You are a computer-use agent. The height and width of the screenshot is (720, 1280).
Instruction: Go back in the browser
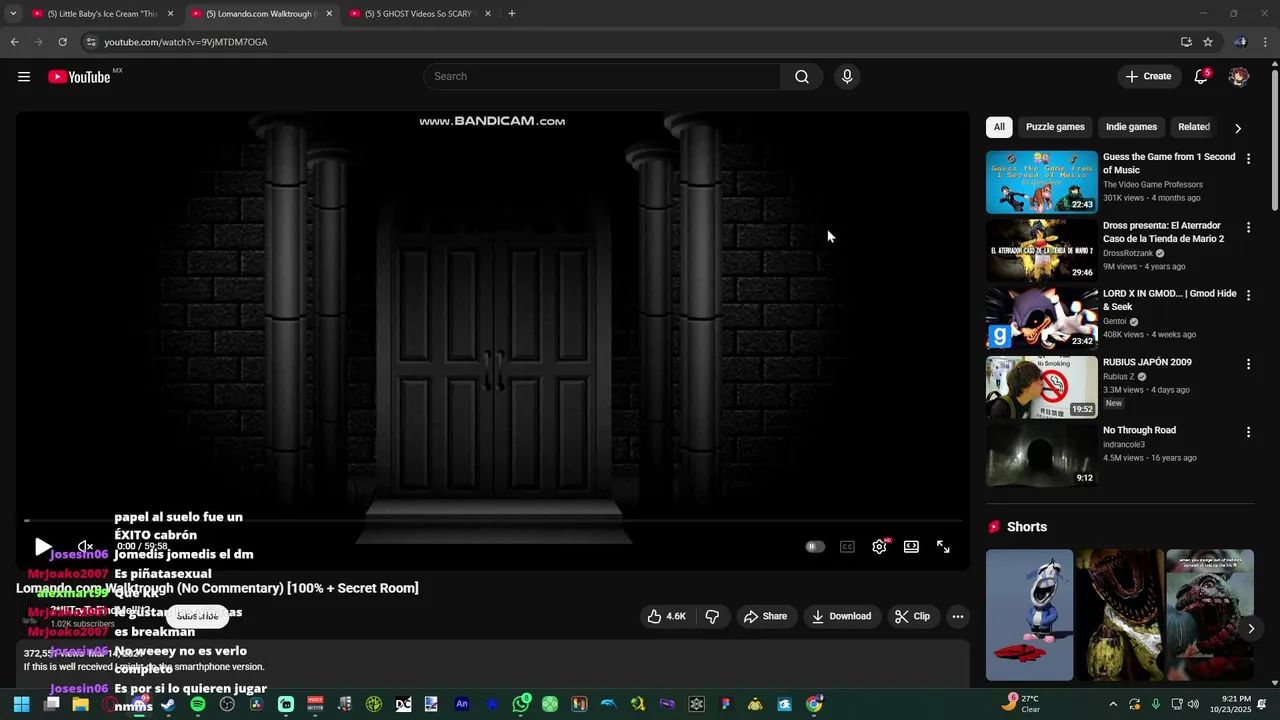(x=14, y=42)
